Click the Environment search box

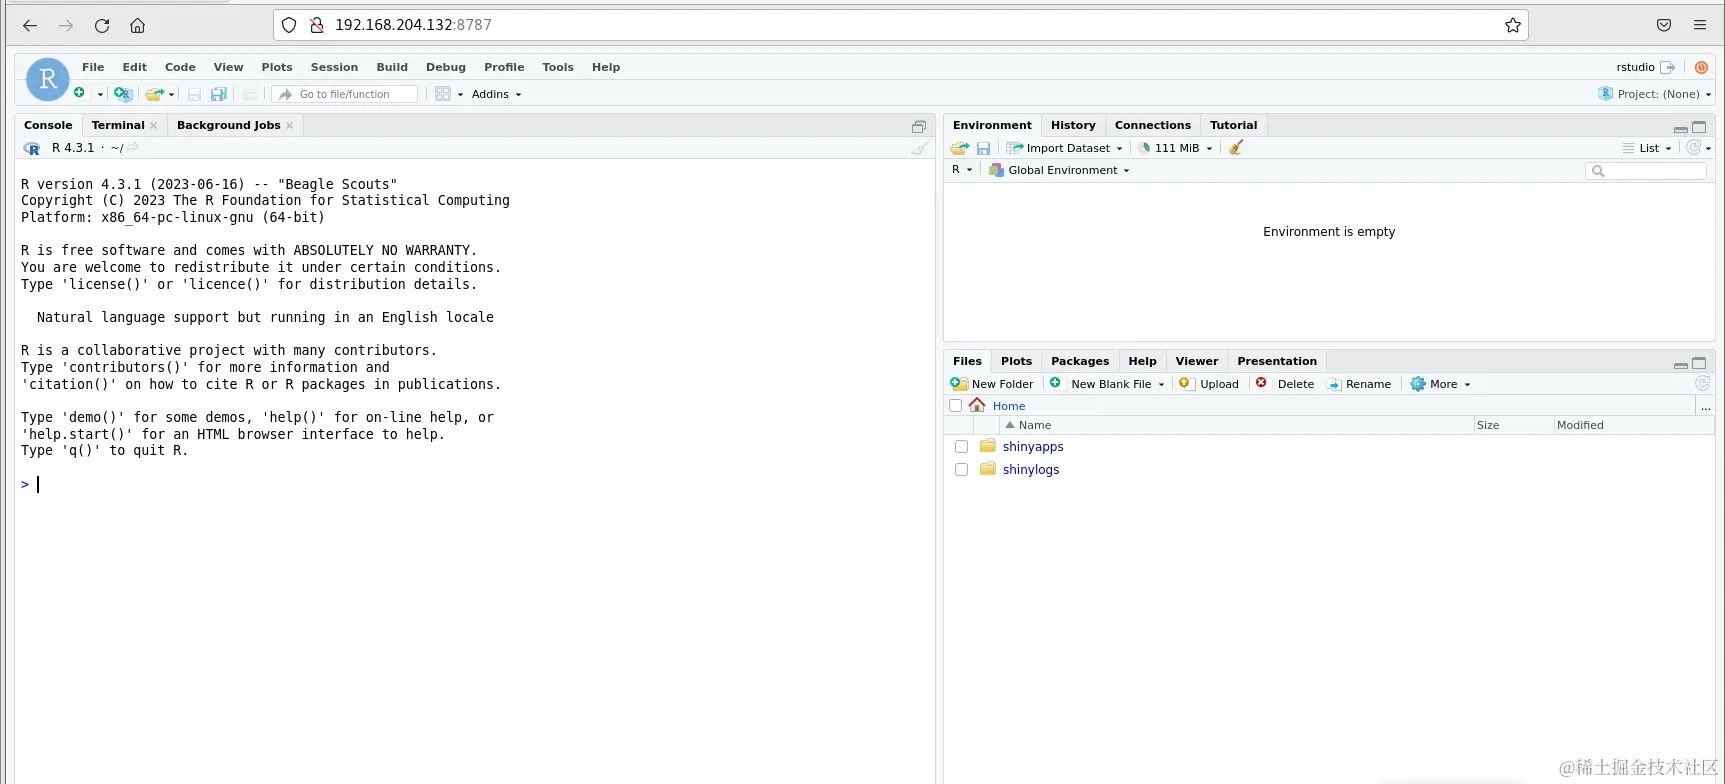[1646, 171]
